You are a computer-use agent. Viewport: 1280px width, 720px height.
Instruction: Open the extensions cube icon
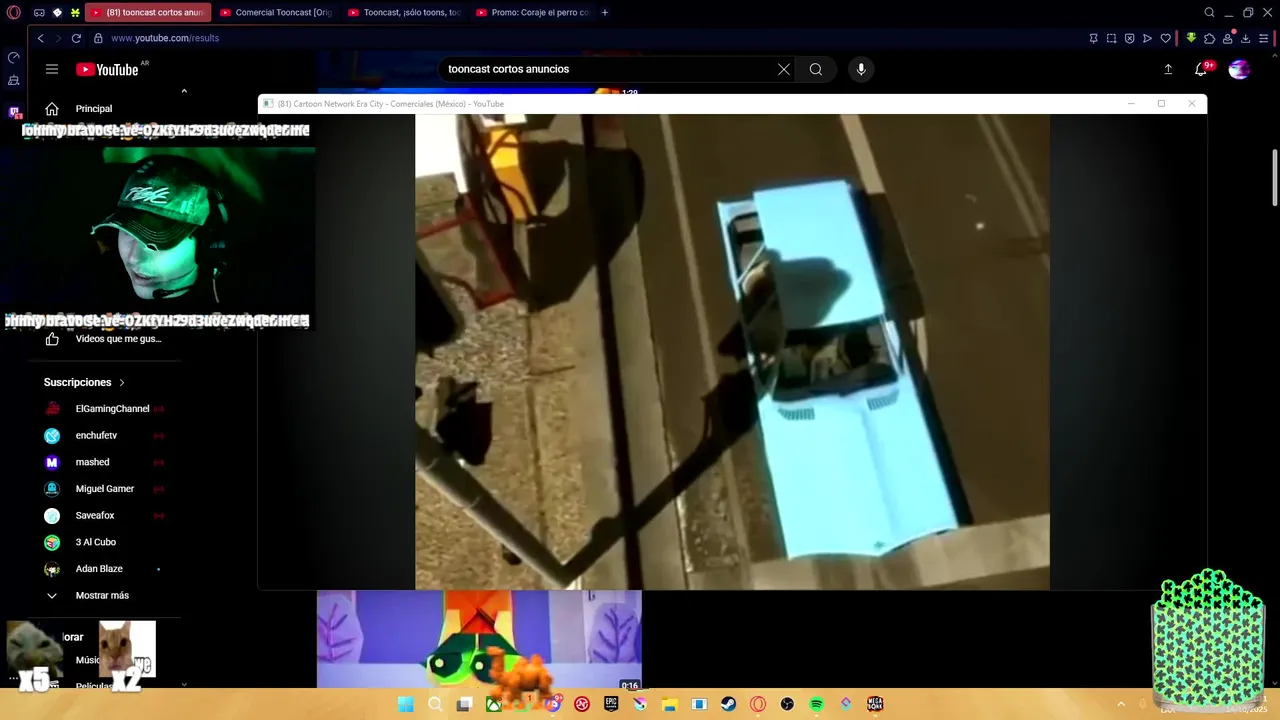(x=1209, y=38)
